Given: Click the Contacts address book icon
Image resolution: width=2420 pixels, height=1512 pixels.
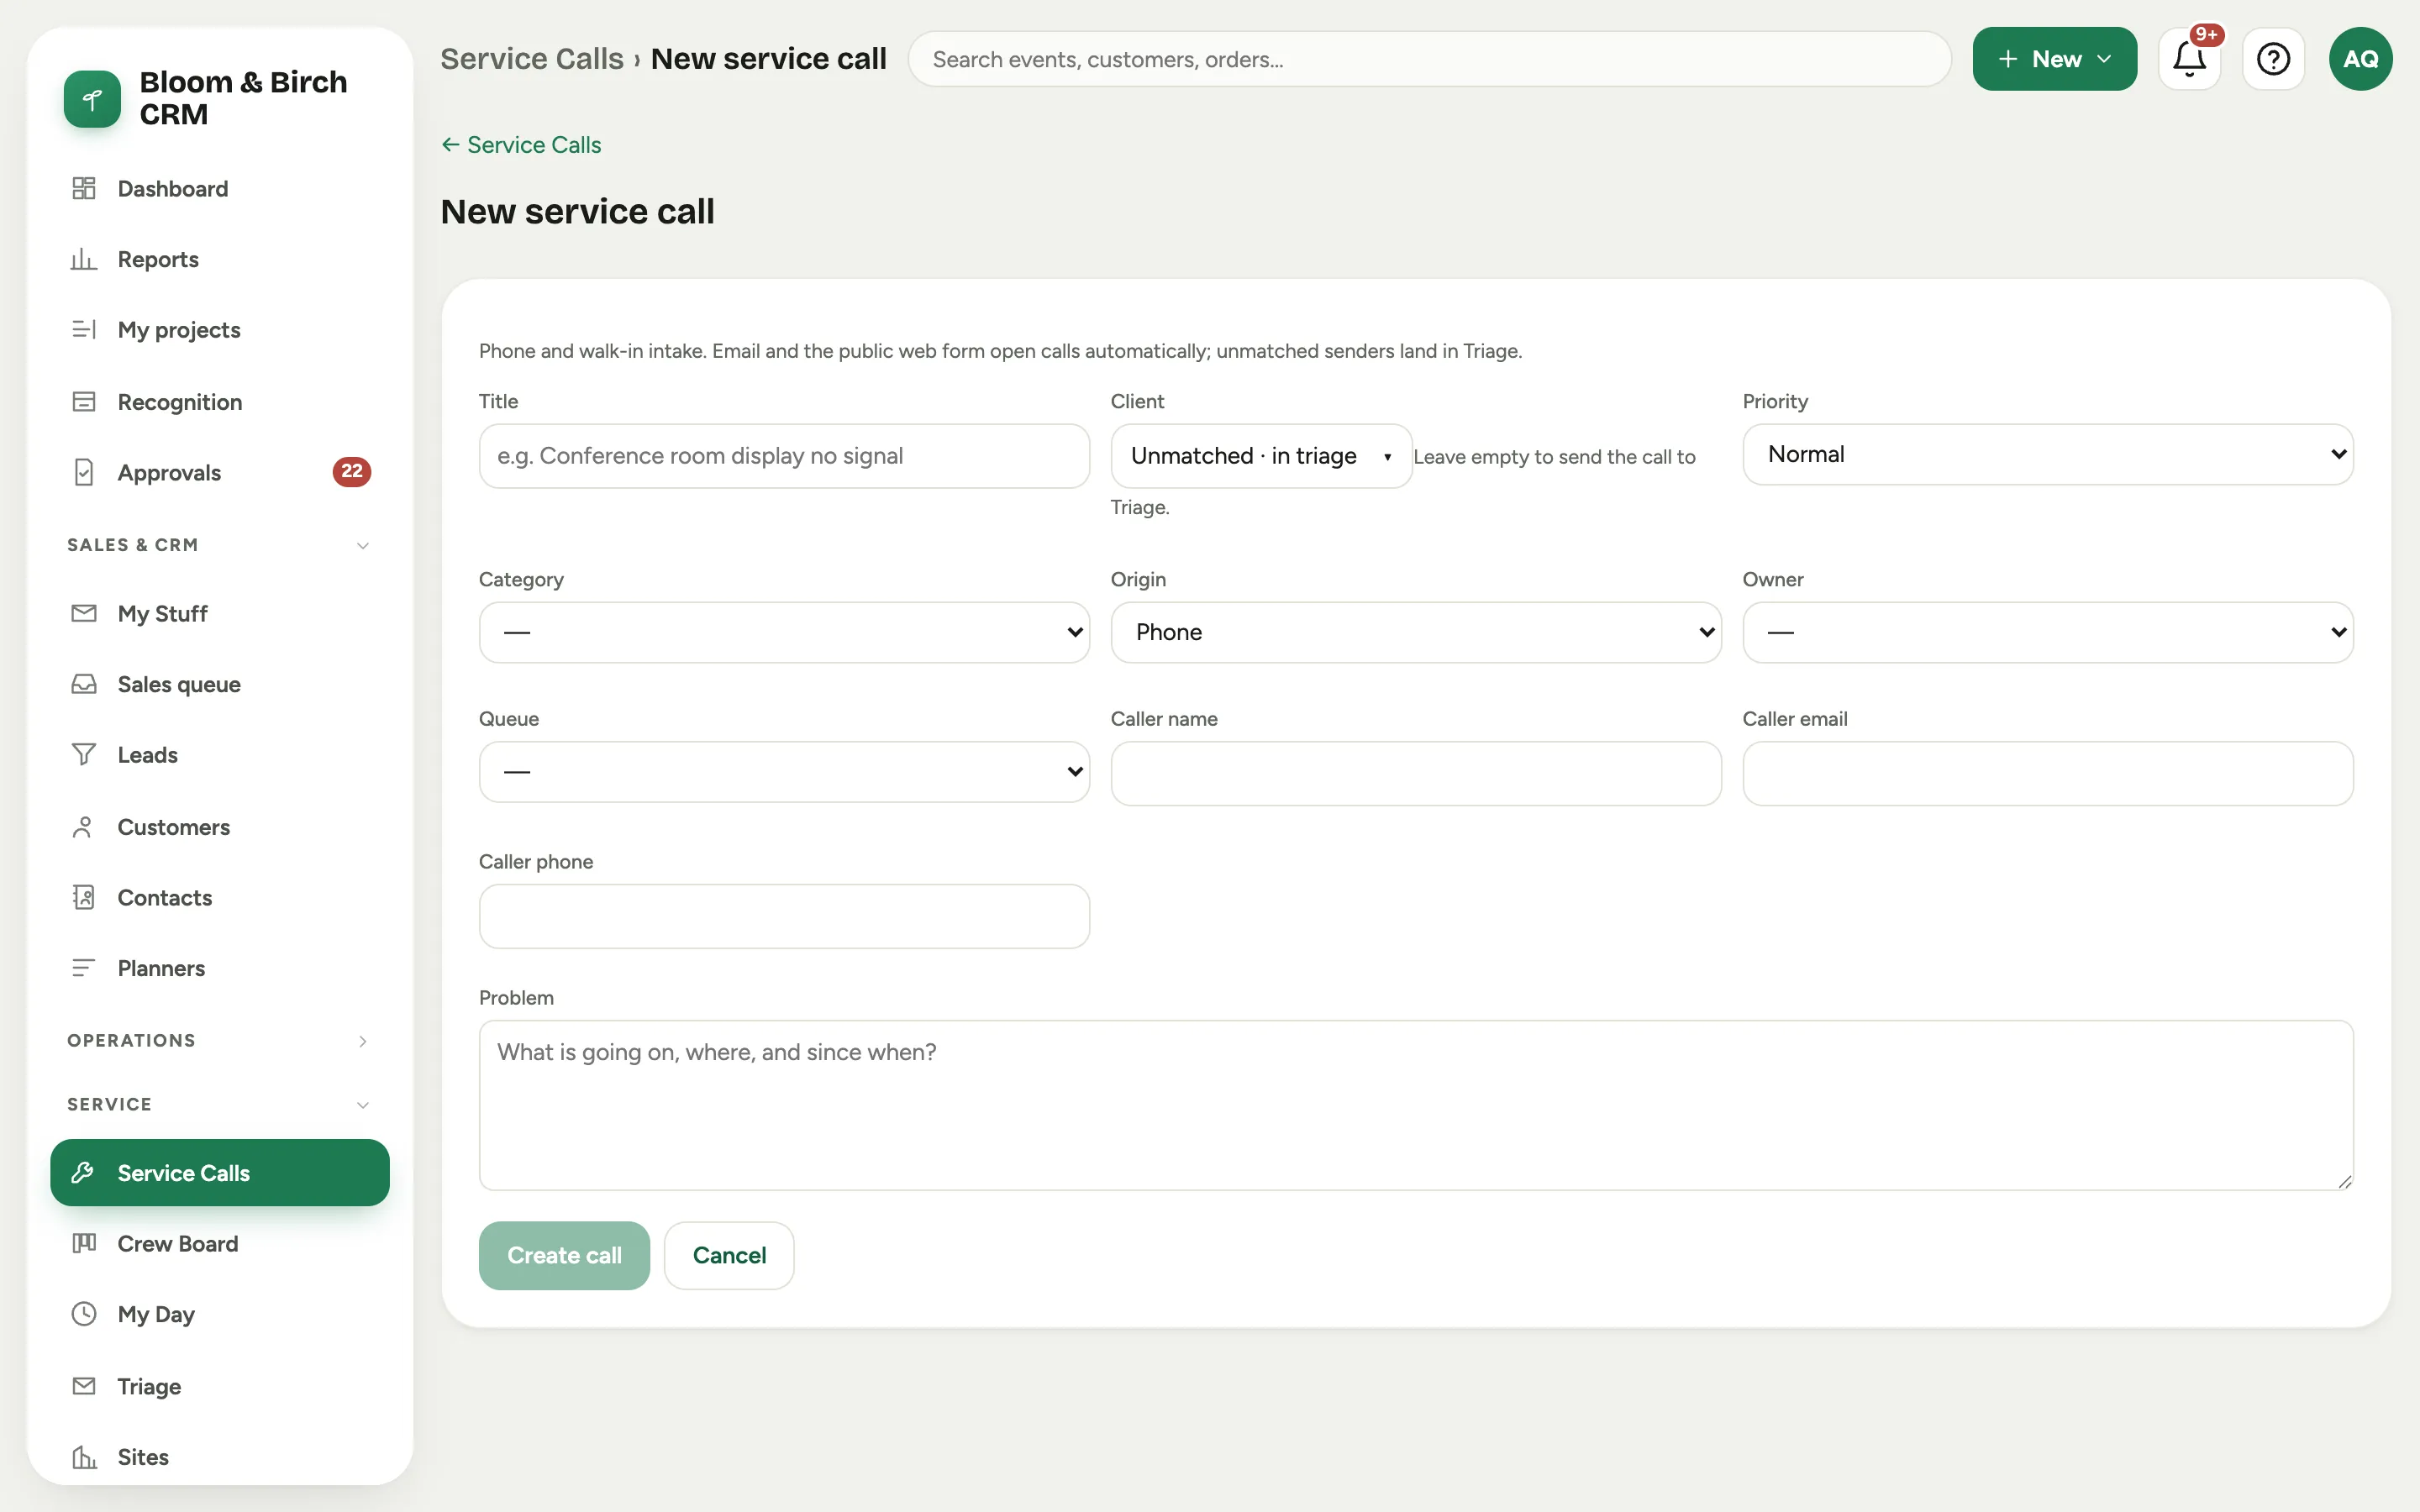Looking at the screenshot, I should pyautogui.click(x=84, y=897).
